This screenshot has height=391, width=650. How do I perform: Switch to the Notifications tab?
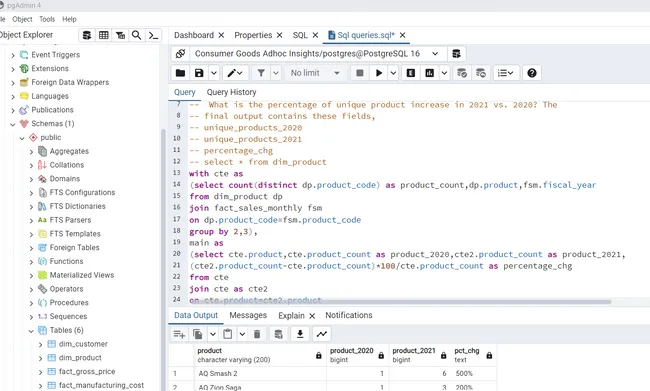[349, 315]
